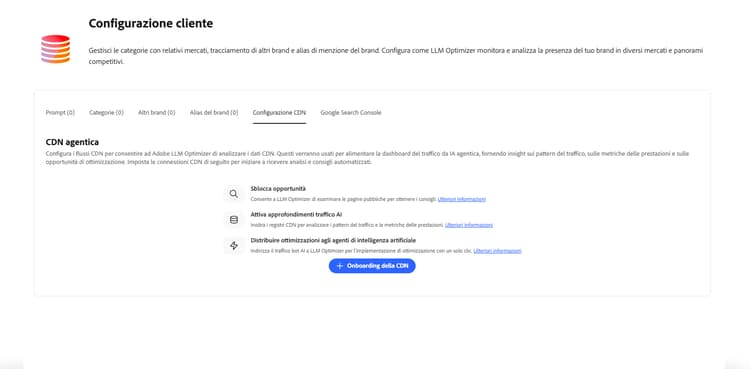Screen dimensions: 750x369
Task: Click the Distribuire ottimizzazioni agli agenti title
Action: pyautogui.click(x=333, y=240)
